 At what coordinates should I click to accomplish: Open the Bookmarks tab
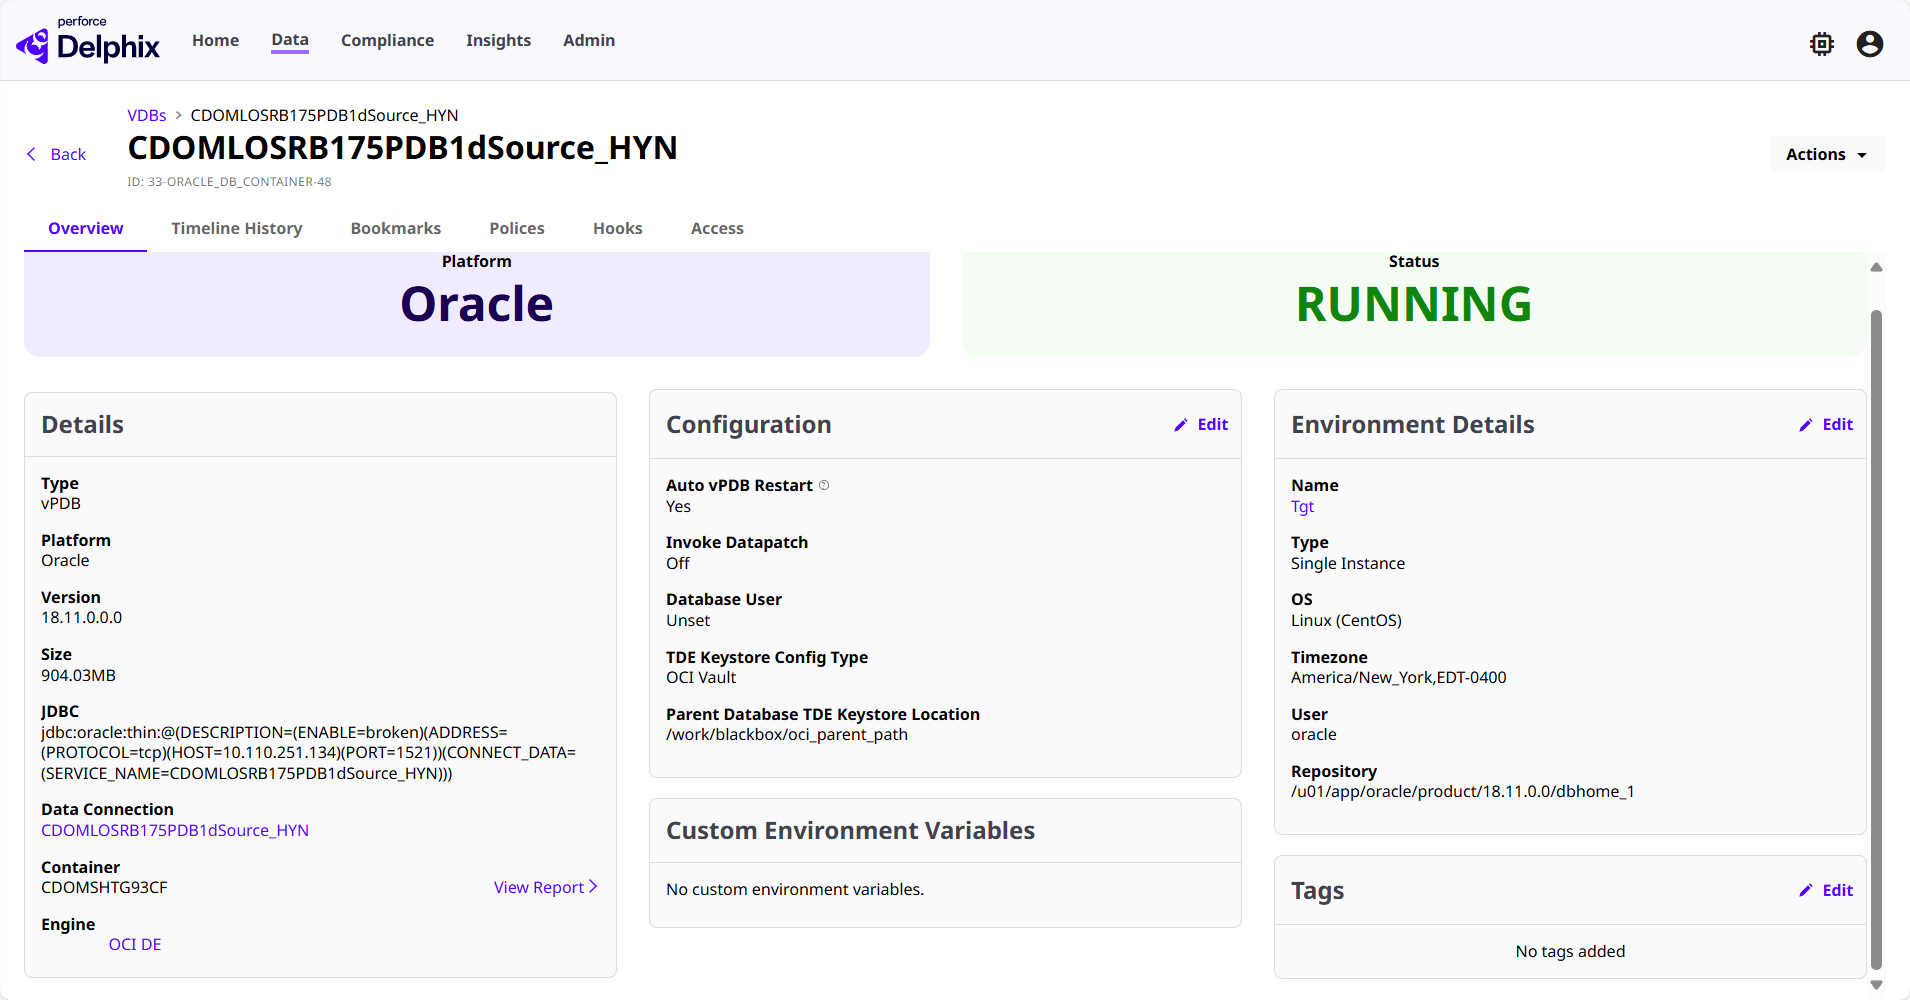click(x=395, y=228)
